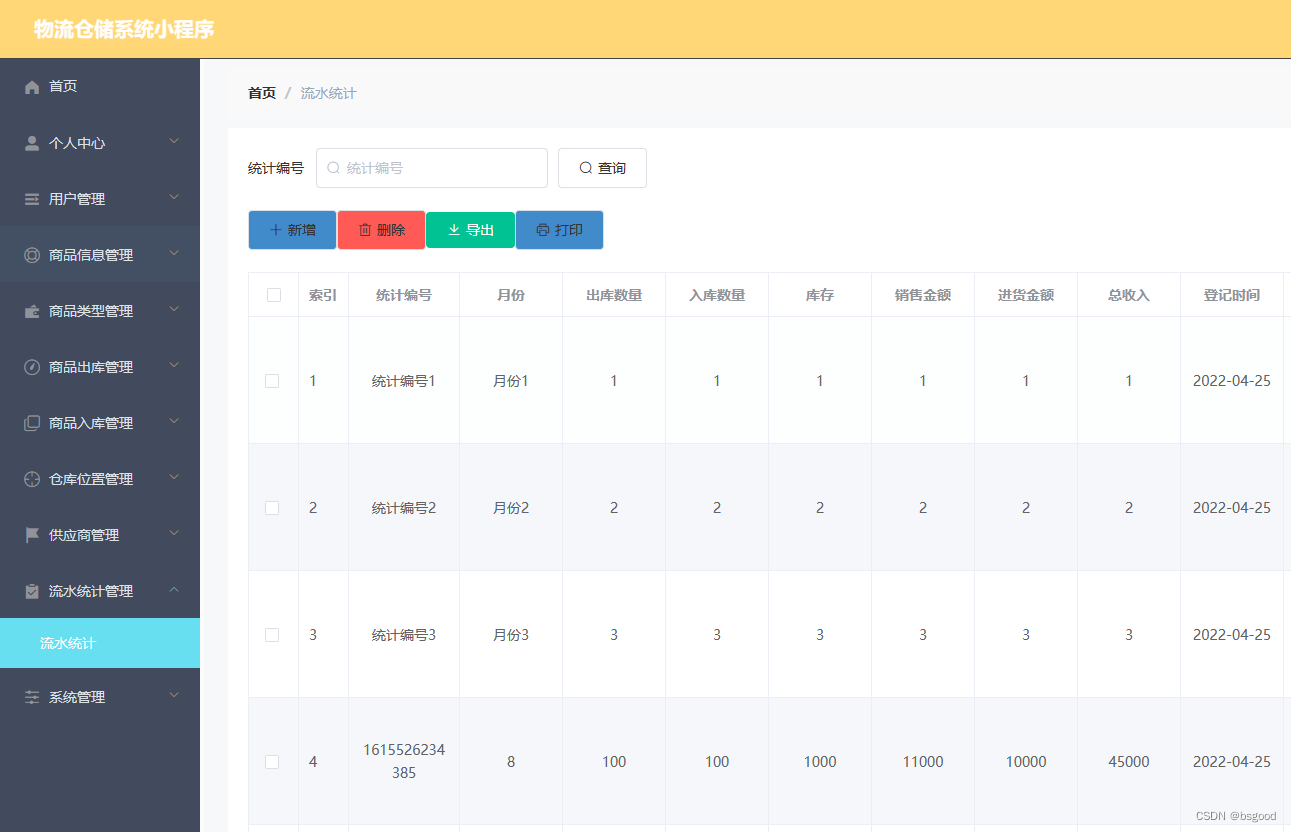Click the 销售金额 column header
1291x832 pixels.
pos(923,295)
